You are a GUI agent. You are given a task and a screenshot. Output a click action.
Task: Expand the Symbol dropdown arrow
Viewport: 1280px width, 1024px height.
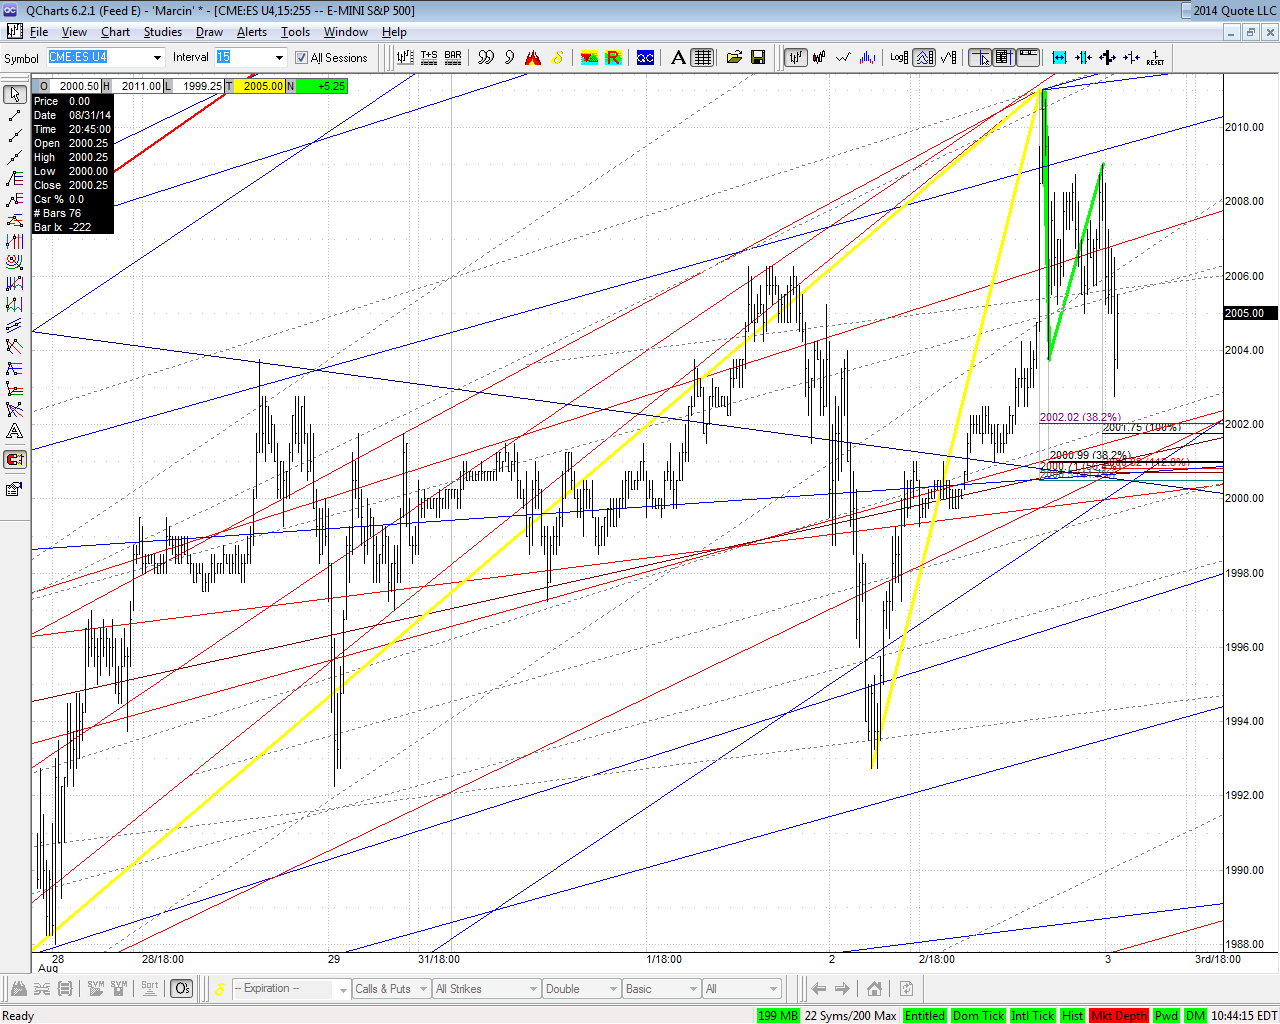pyautogui.click(x=157, y=58)
